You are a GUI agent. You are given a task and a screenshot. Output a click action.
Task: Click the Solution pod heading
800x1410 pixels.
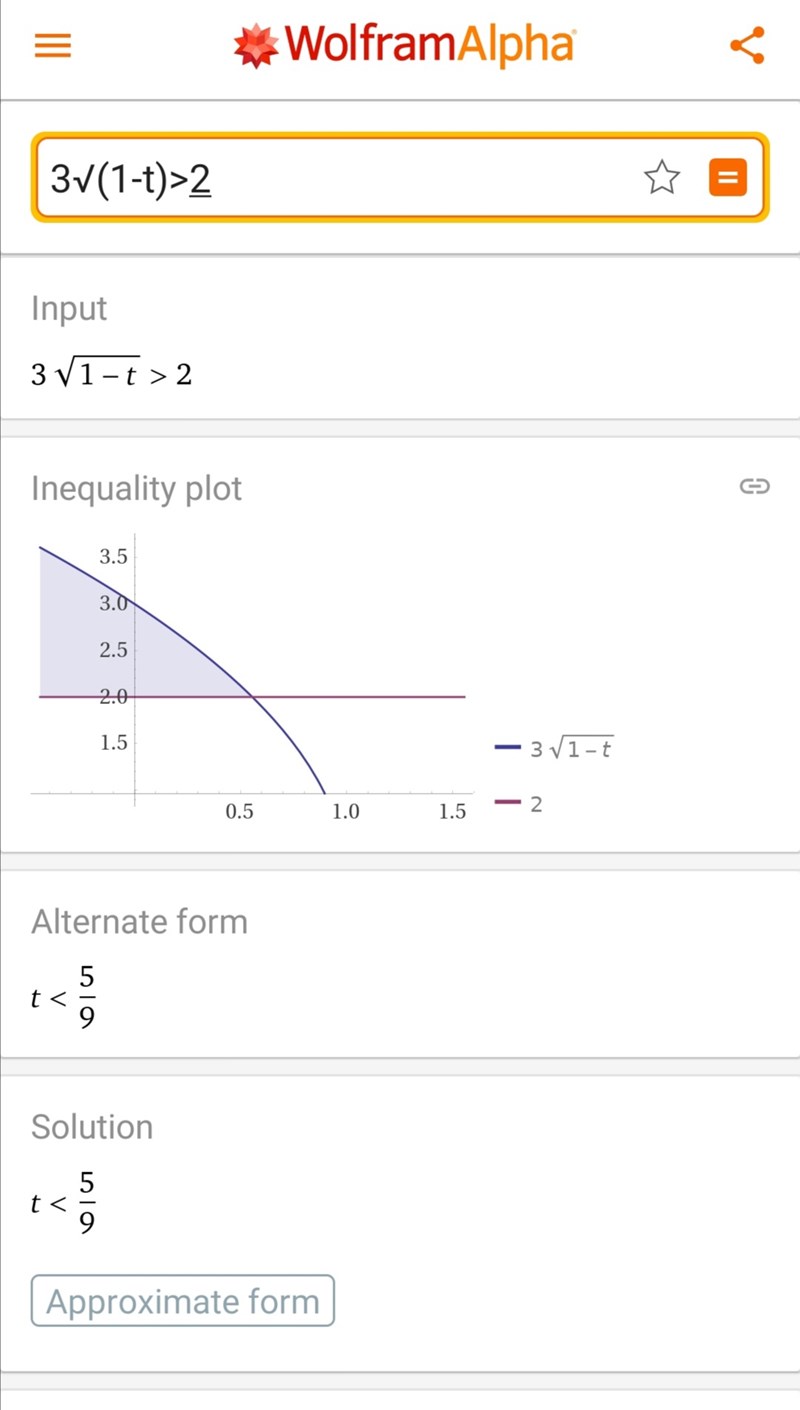92,1127
